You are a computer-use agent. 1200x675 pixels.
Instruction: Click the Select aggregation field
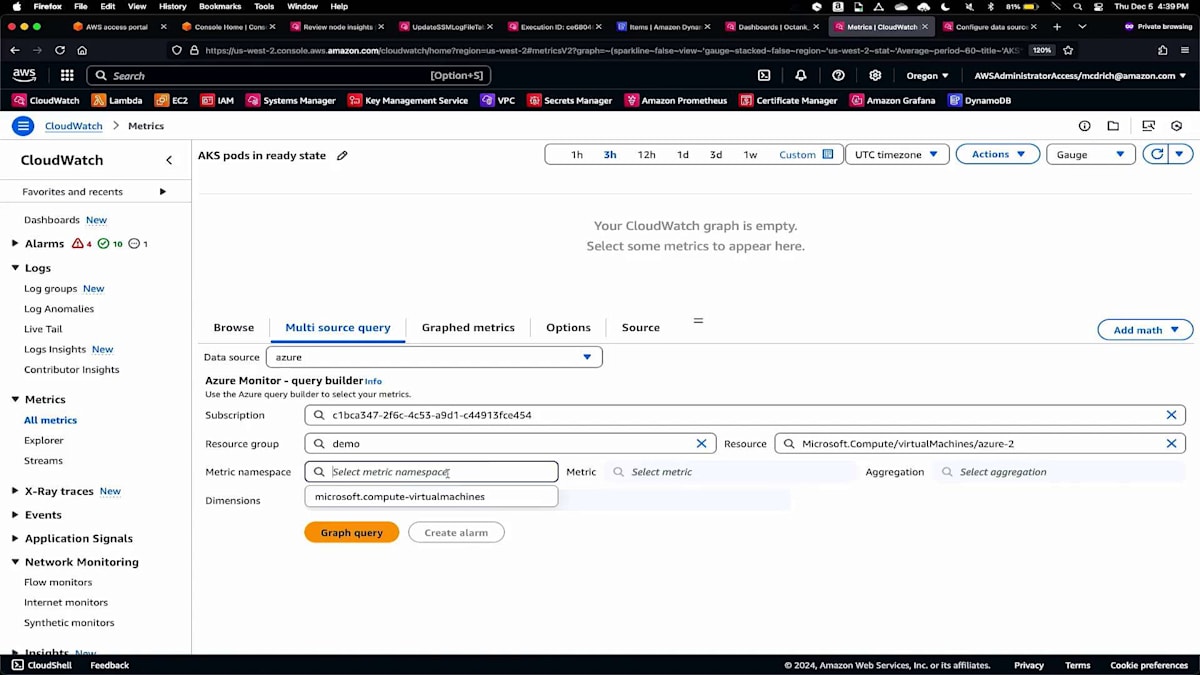point(1059,472)
